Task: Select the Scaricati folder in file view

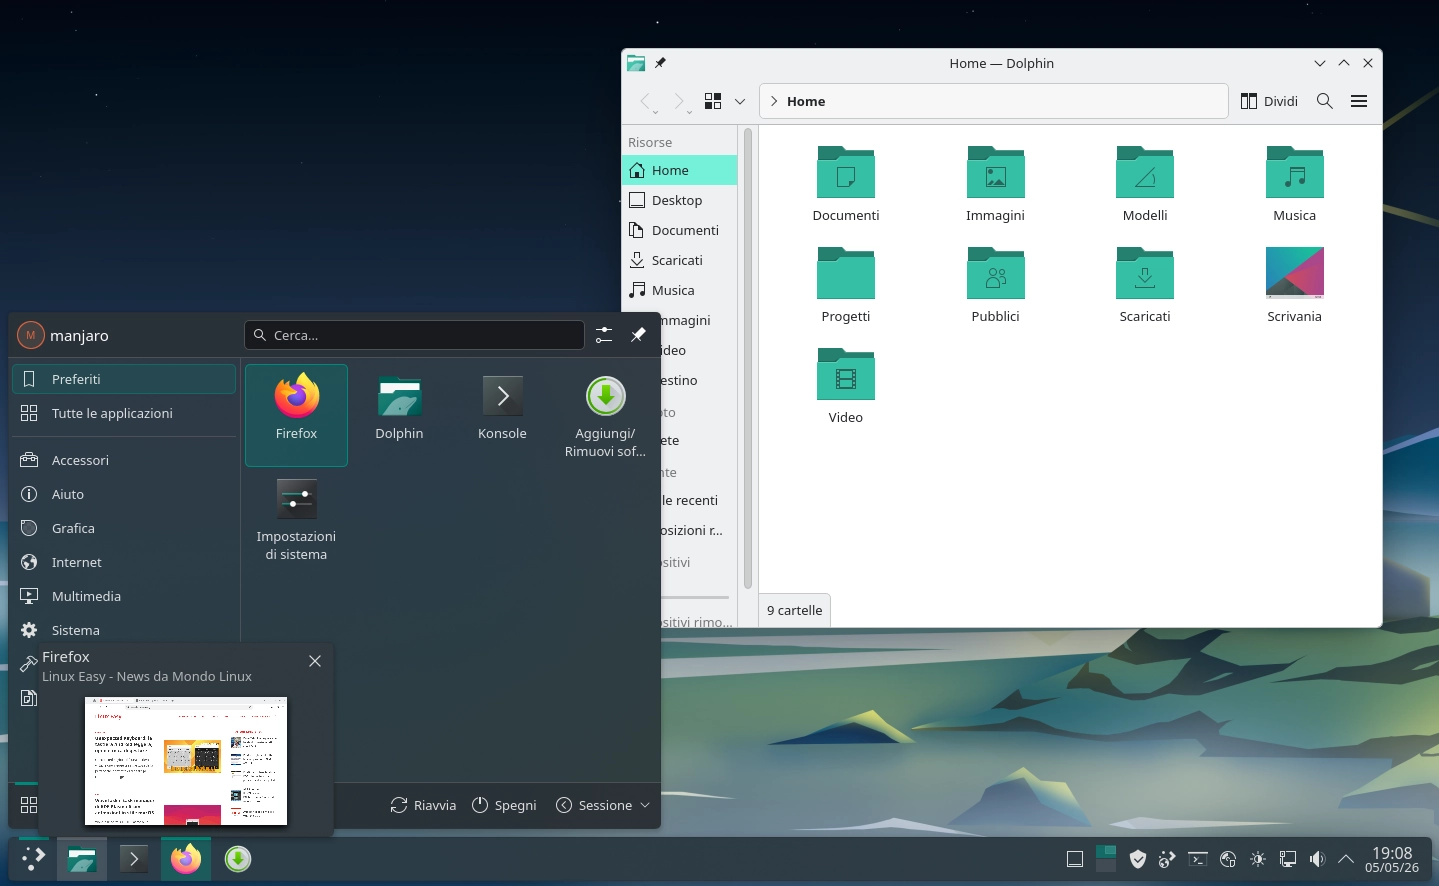Action: click(1145, 273)
